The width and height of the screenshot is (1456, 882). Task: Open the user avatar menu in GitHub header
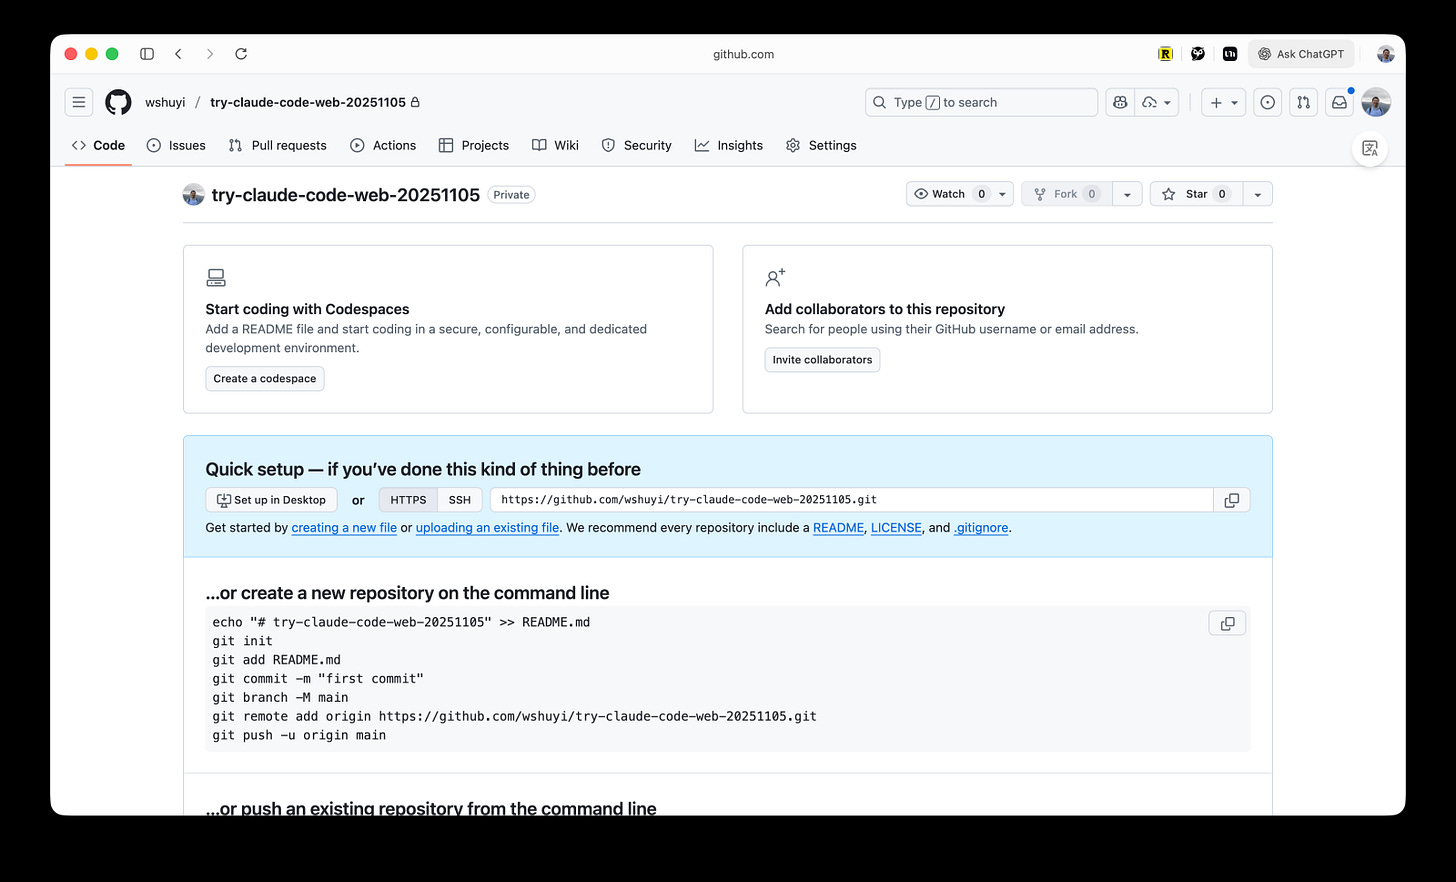tap(1376, 102)
